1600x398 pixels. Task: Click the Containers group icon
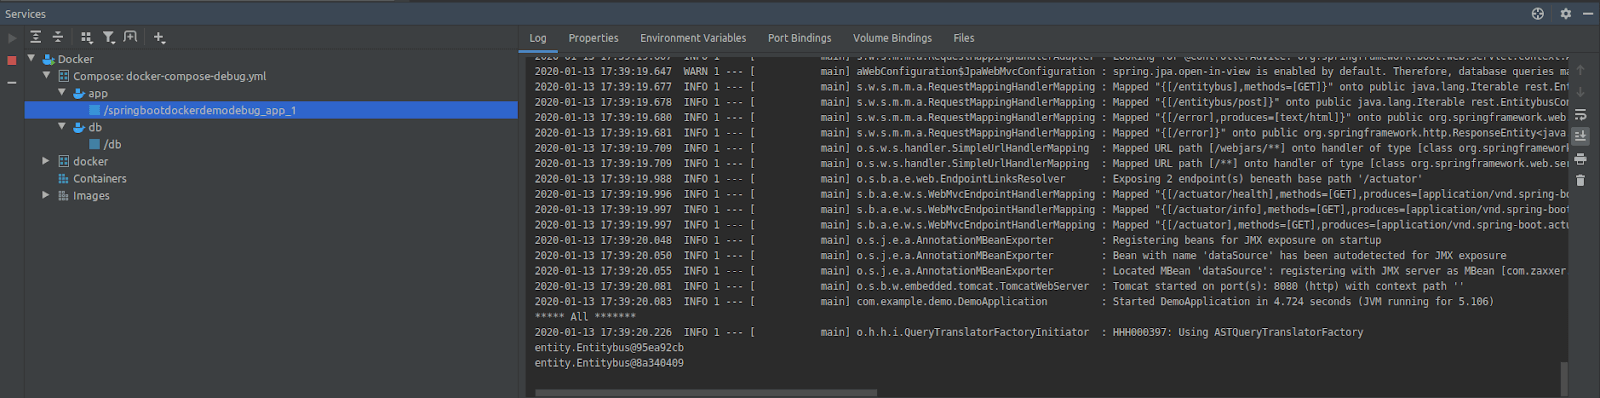(64, 178)
